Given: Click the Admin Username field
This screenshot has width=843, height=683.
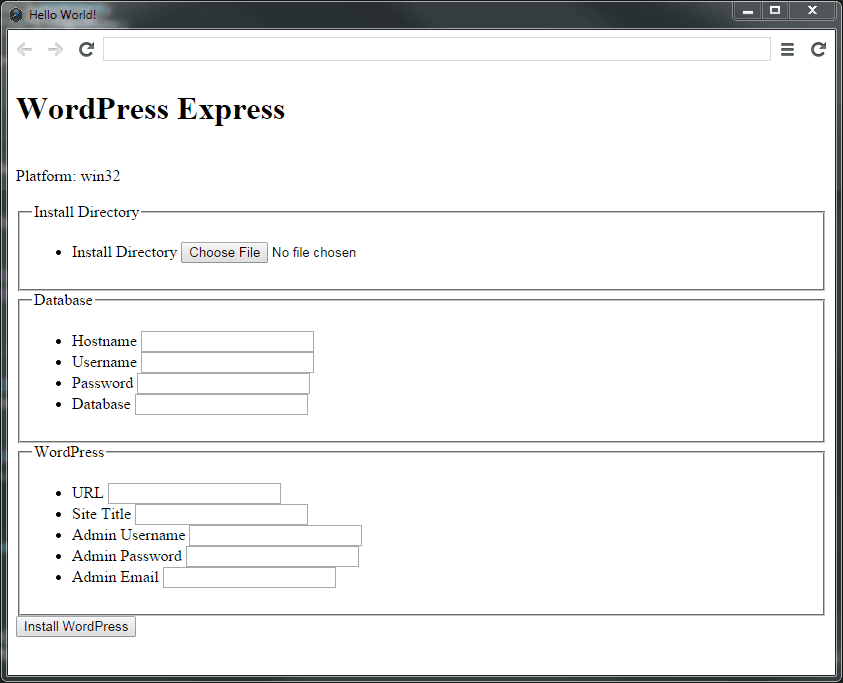Looking at the screenshot, I should (276, 536).
